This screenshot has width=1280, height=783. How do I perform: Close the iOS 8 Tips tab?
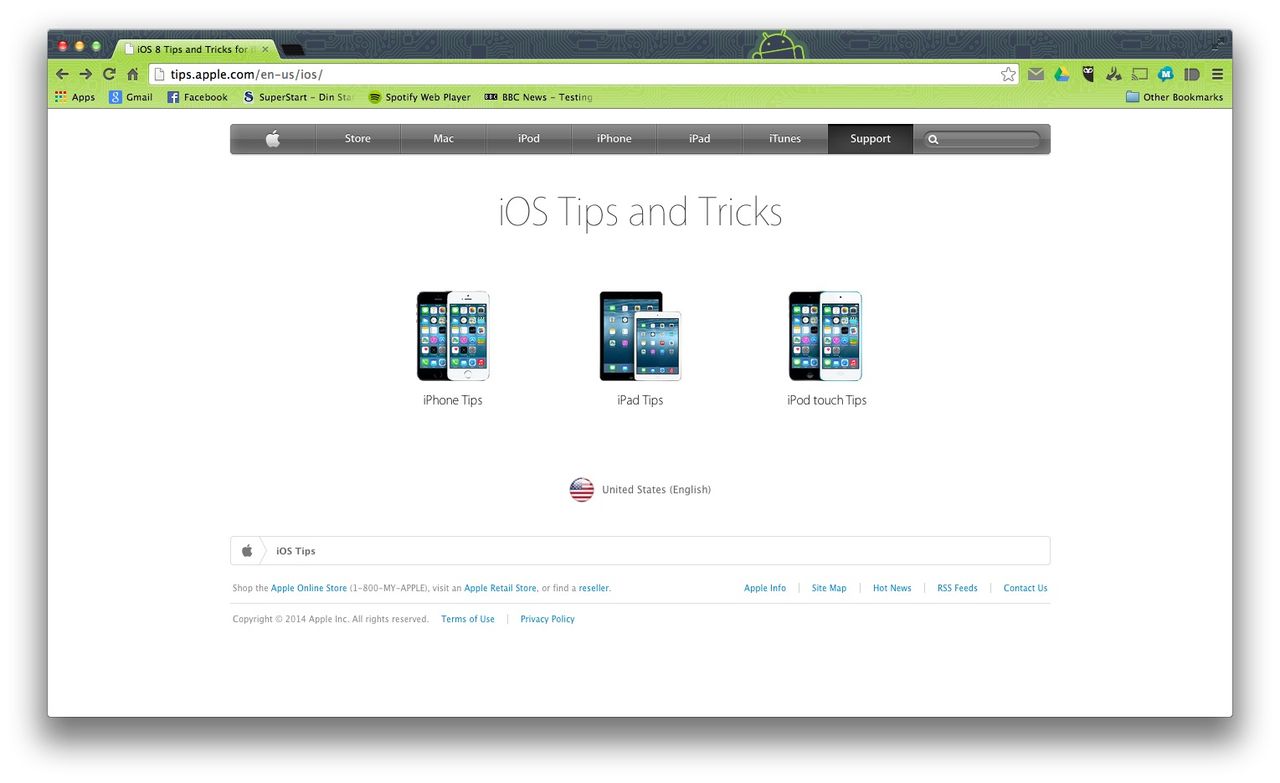tap(265, 49)
